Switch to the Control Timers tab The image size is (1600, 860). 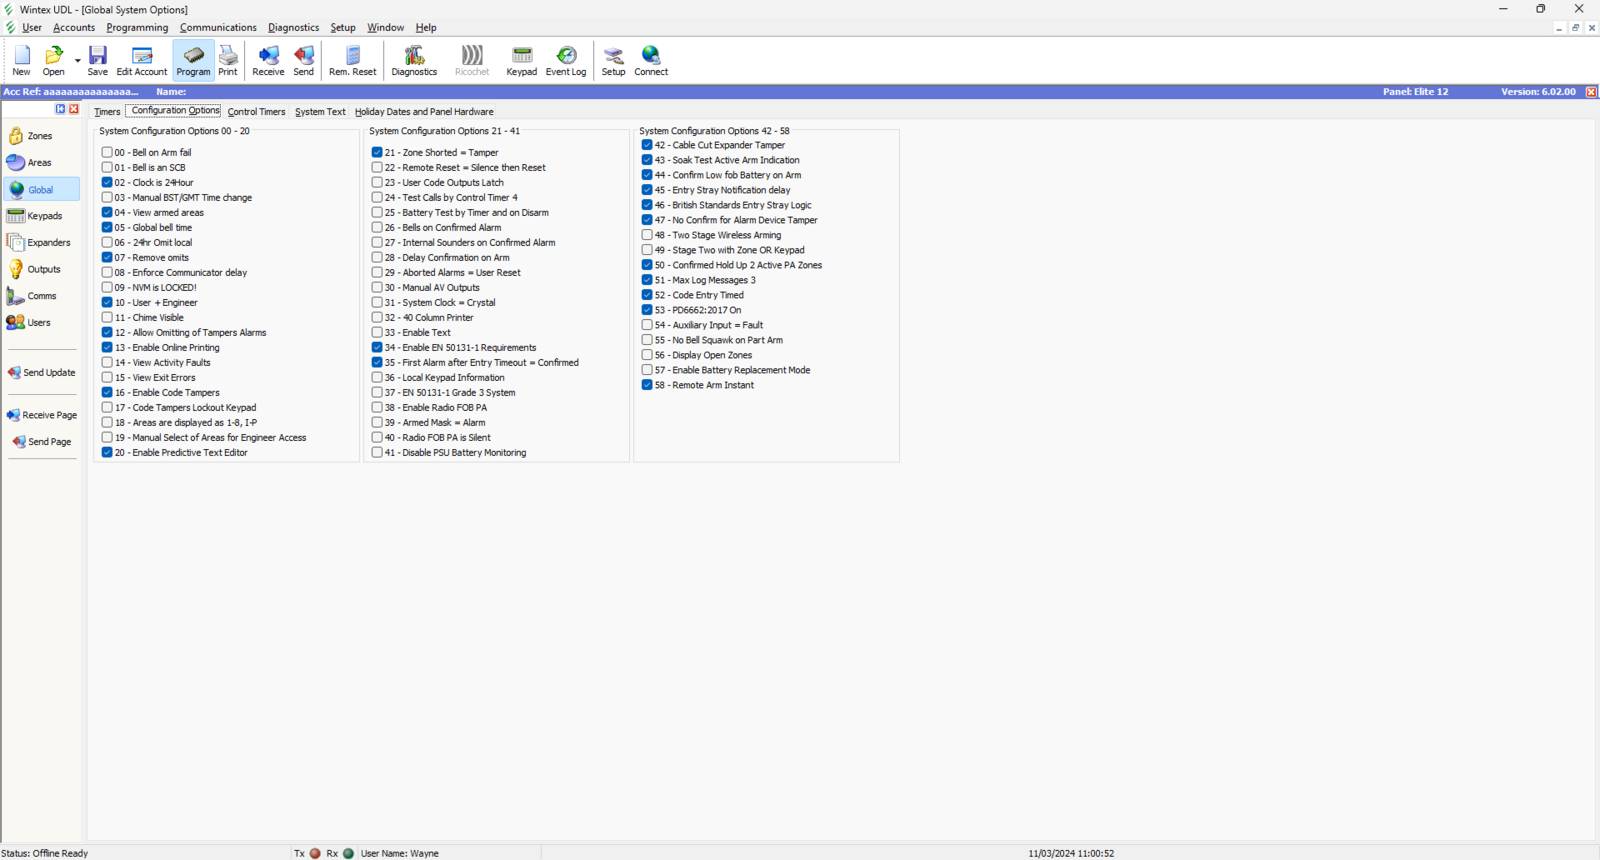256,112
